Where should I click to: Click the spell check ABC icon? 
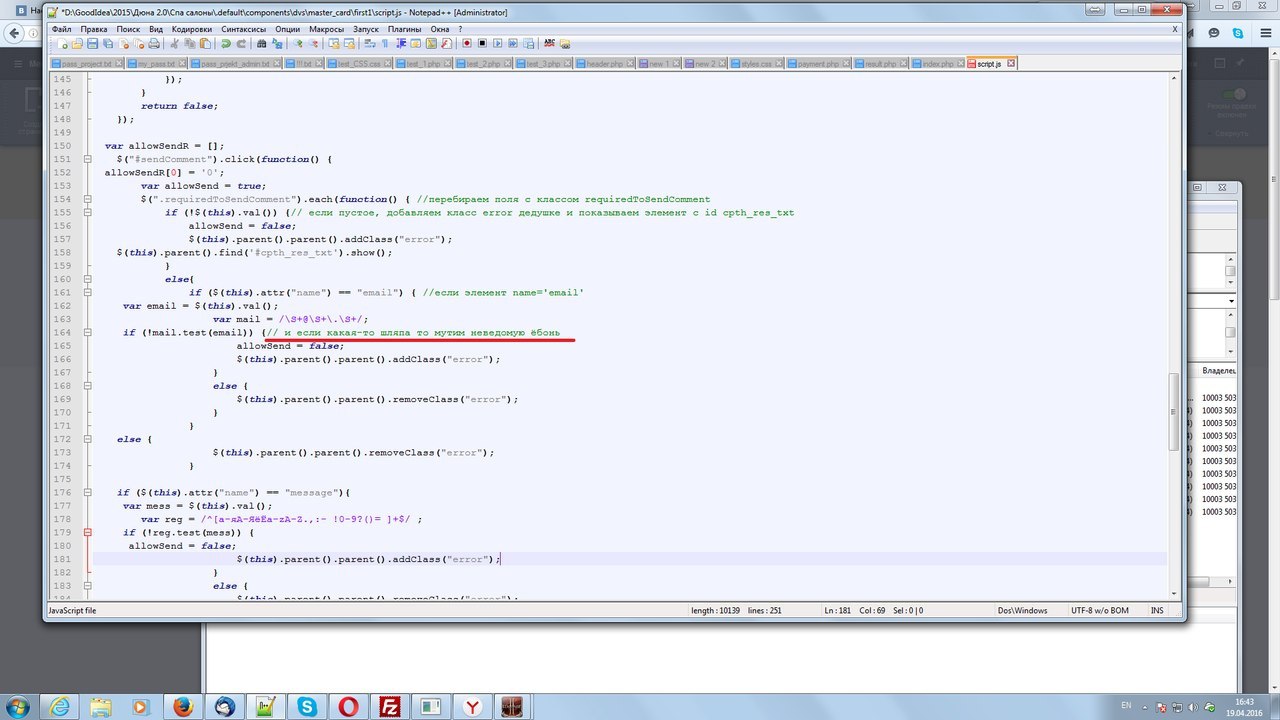click(x=549, y=44)
